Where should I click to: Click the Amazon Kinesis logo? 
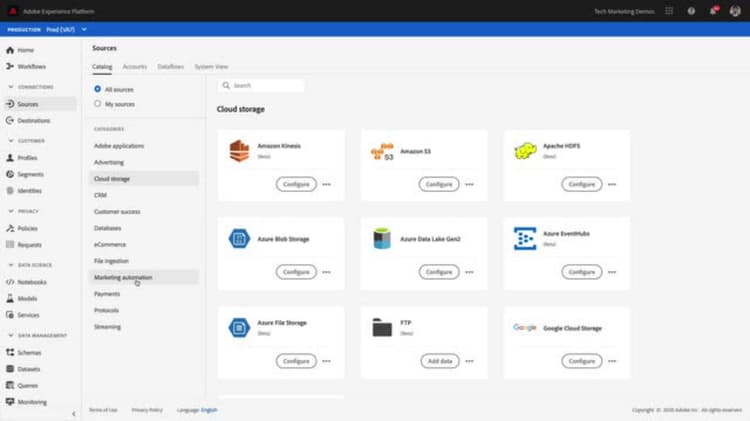(239, 151)
